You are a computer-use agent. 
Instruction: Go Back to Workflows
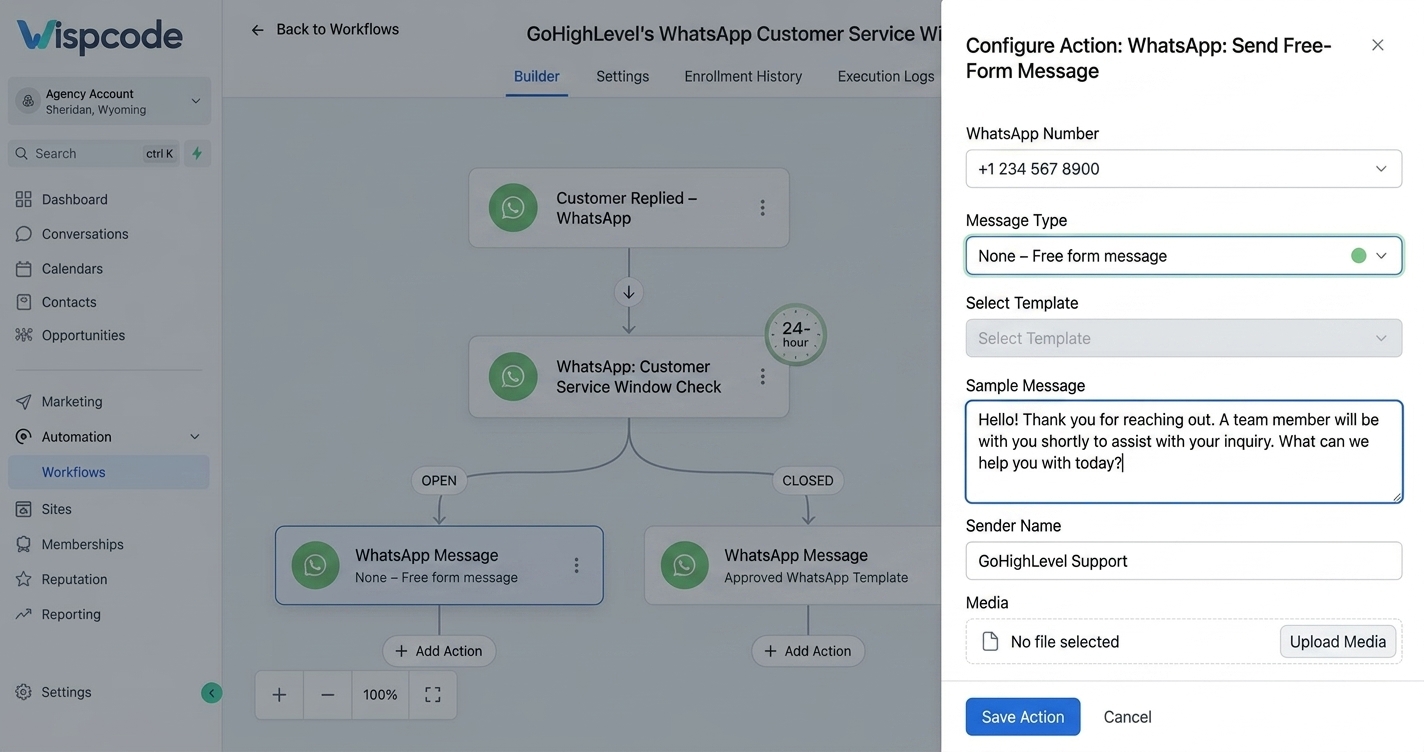pos(324,29)
